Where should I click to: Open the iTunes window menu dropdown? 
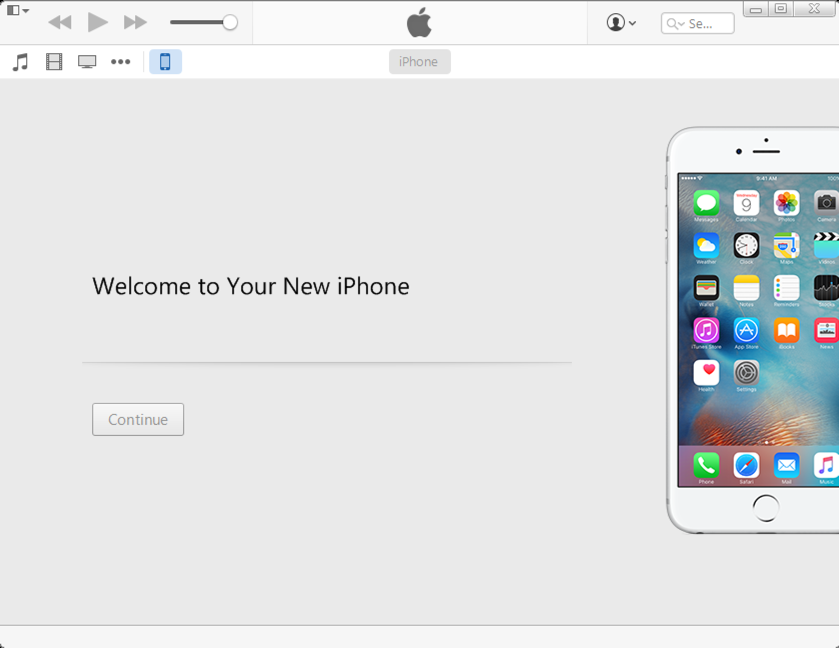point(18,10)
